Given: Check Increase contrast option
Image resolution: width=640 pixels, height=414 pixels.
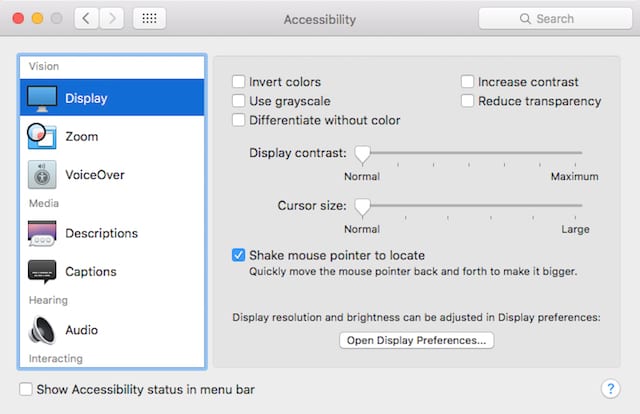Looking at the screenshot, I should pos(468,82).
